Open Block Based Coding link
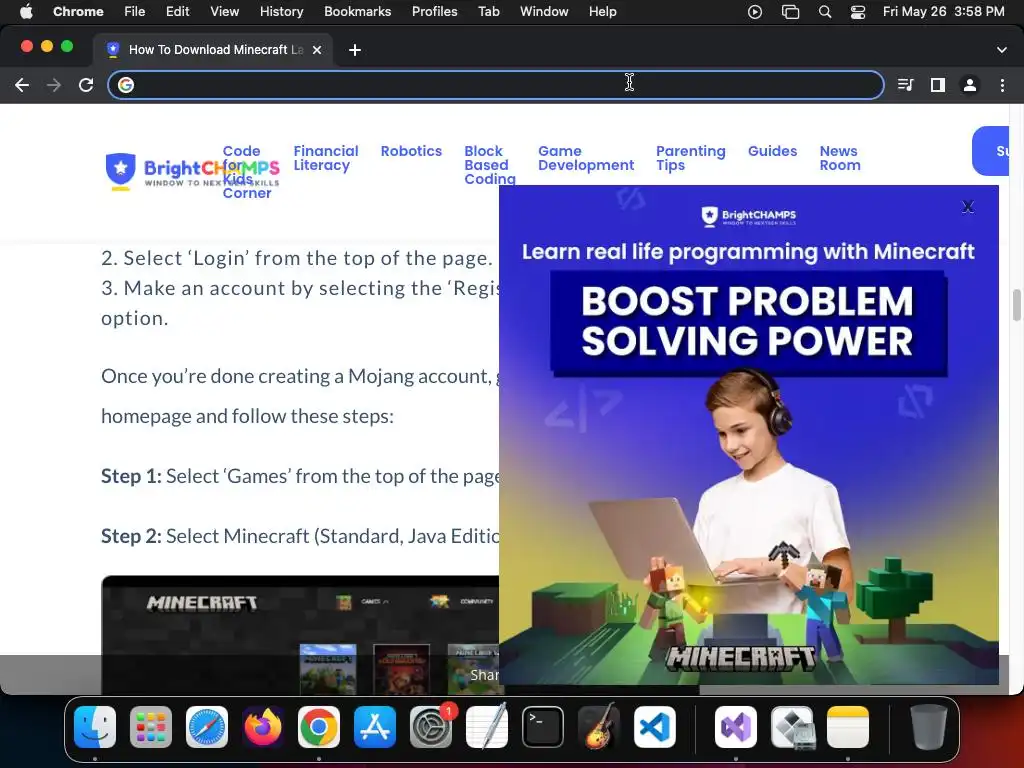 pyautogui.click(x=490, y=165)
